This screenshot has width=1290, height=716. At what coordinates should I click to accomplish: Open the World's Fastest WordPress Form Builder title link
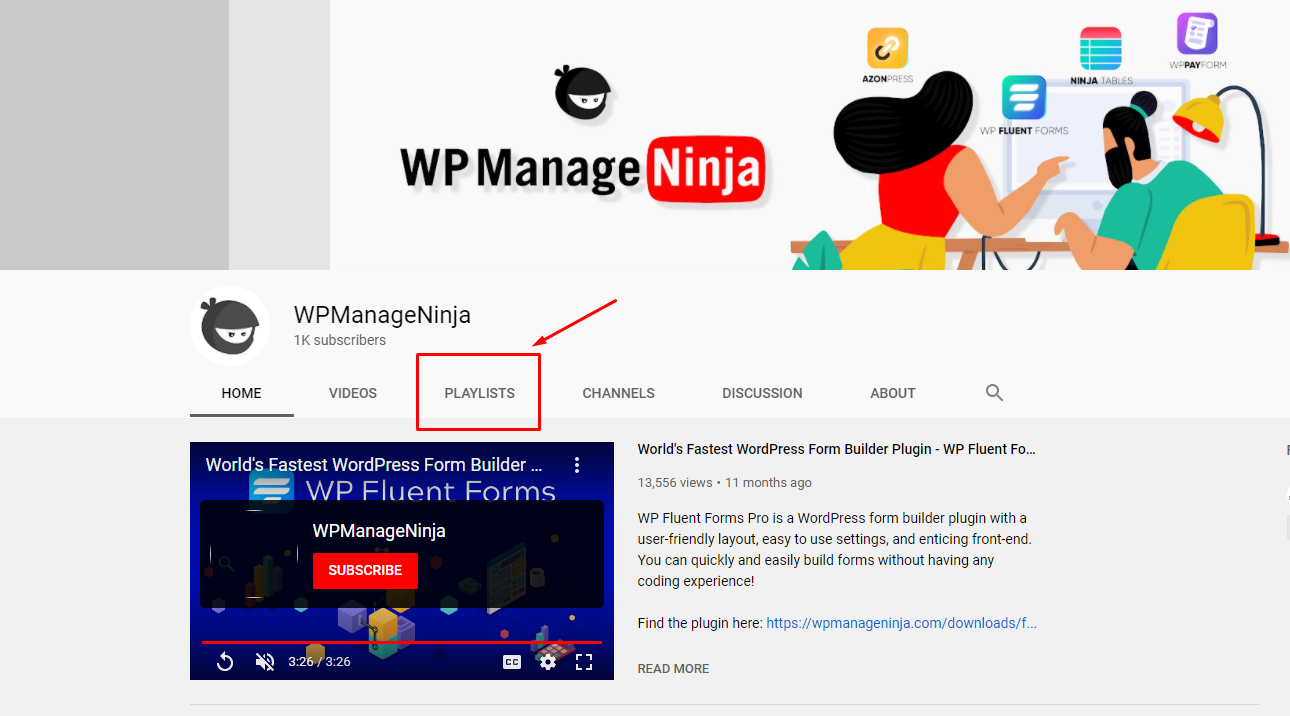[837, 450]
